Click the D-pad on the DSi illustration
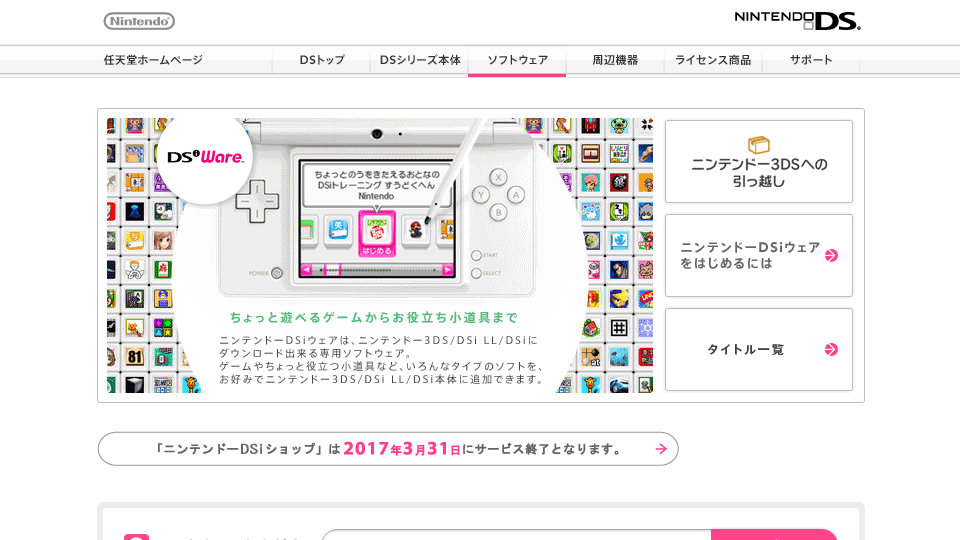The image size is (960, 540). (x=257, y=201)
